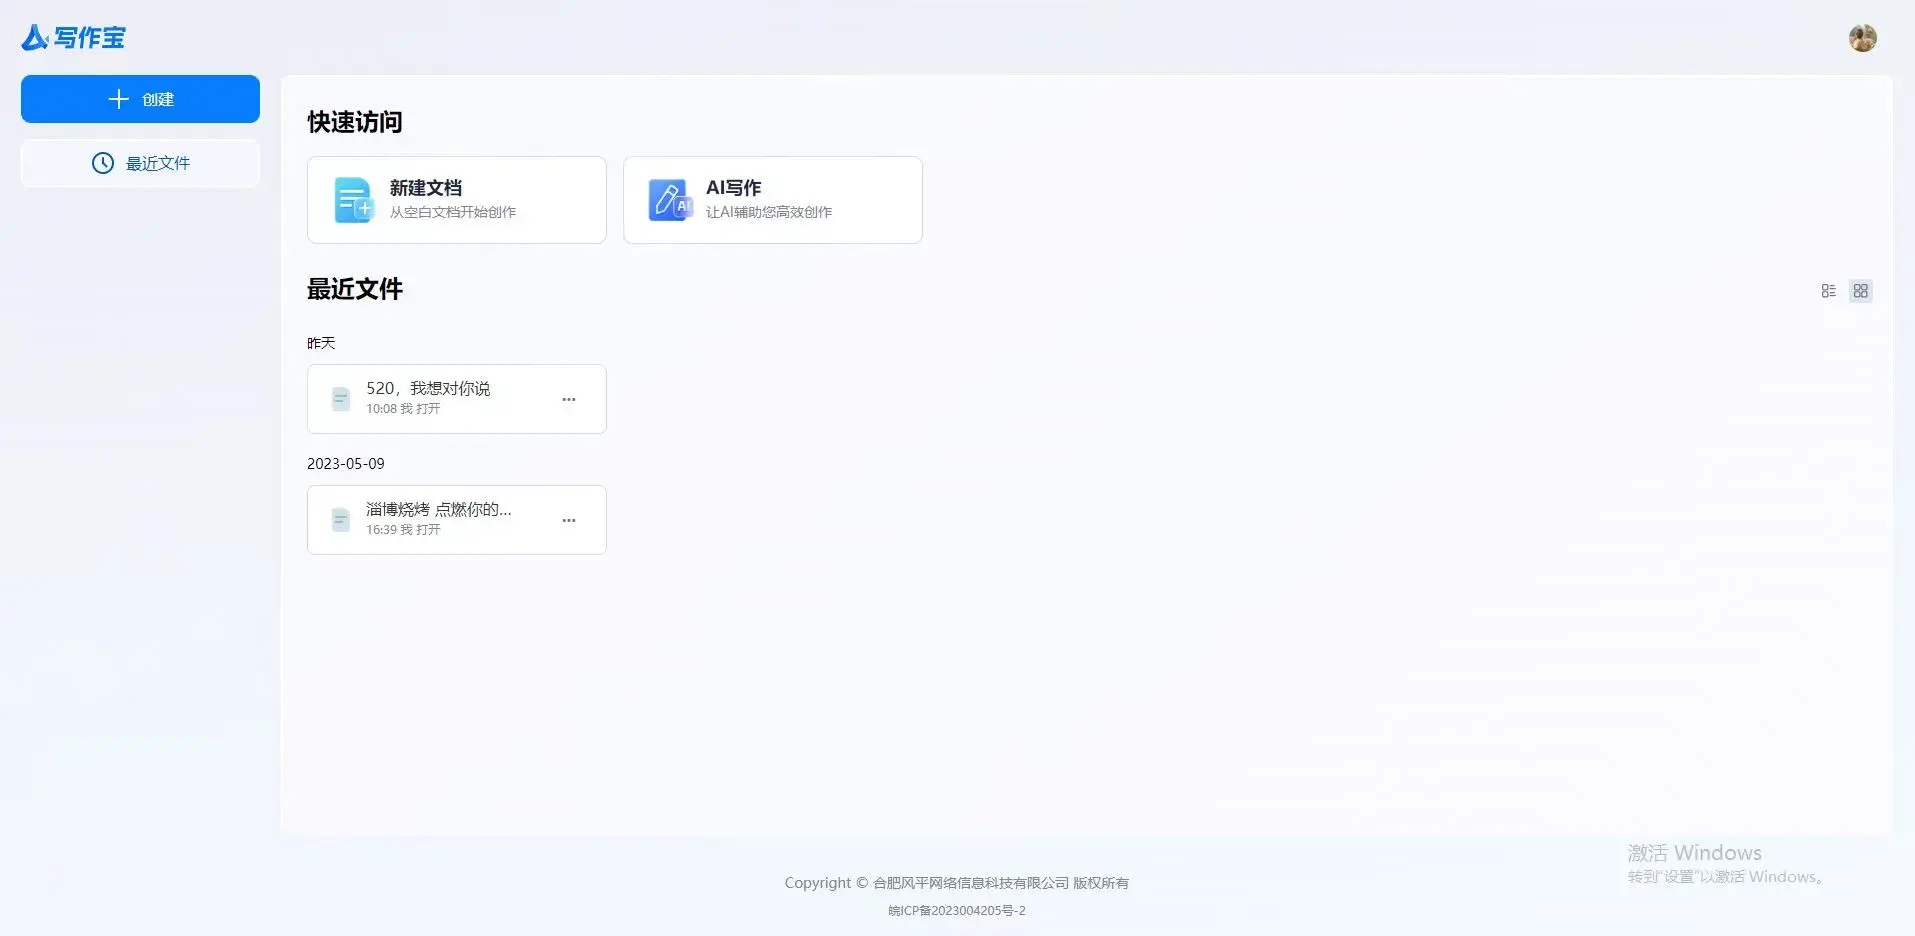1915x936 pixels.
Task: Click the 从空白文档开始创作 subtitle
Action: (453, 212)
